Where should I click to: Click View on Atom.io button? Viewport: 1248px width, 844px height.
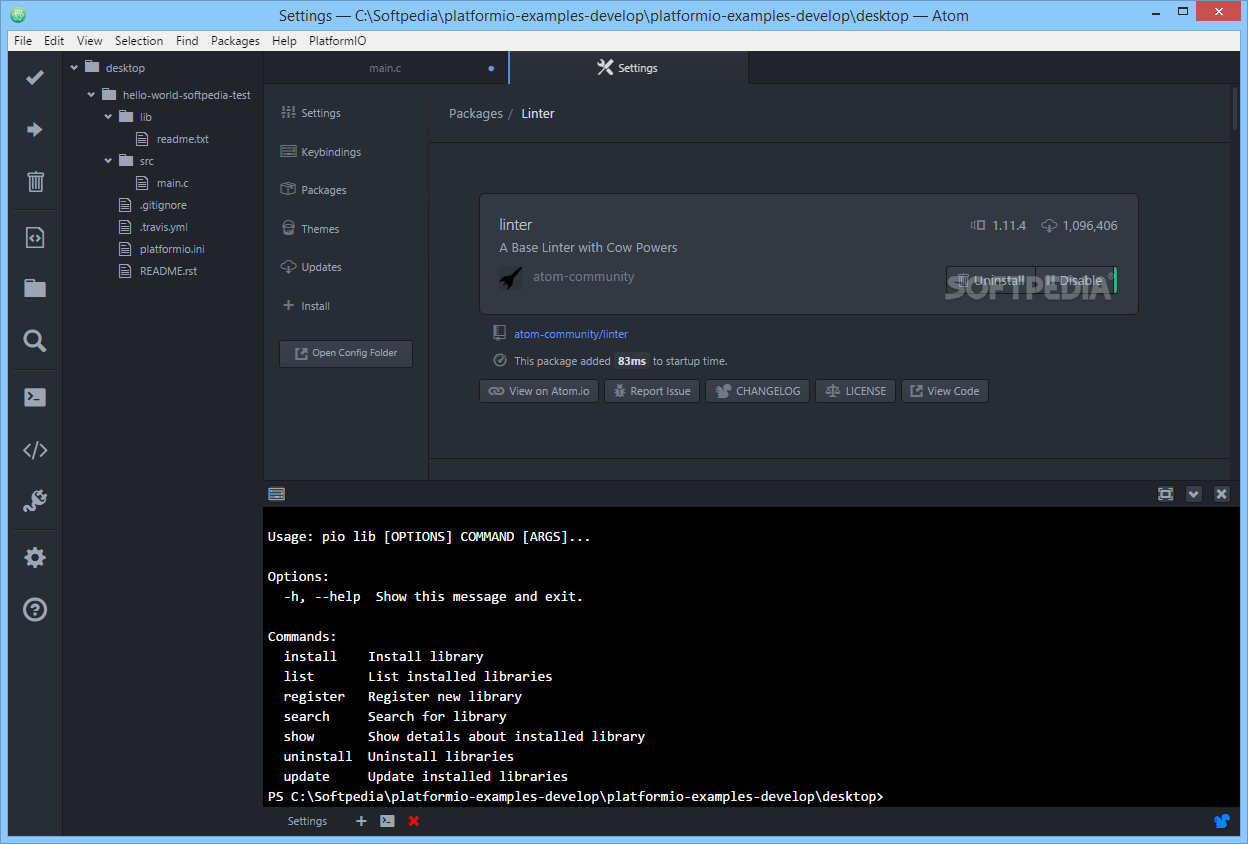point(539,391)
